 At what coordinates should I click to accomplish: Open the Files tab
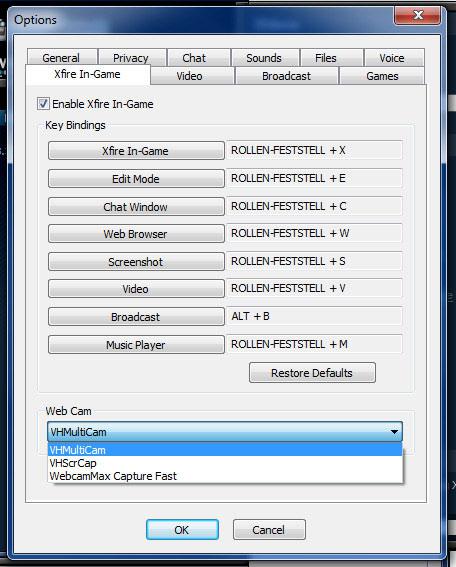coord(332,57)
